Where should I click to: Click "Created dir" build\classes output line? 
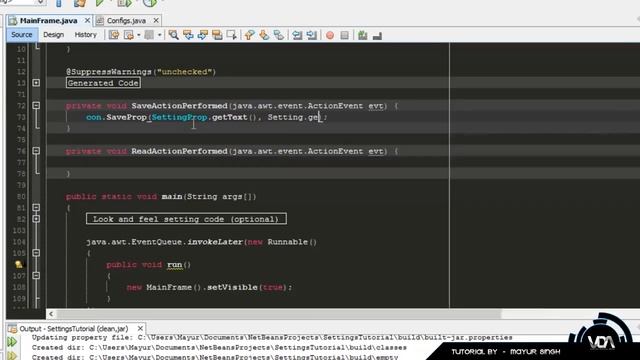(x=219, y=347)
